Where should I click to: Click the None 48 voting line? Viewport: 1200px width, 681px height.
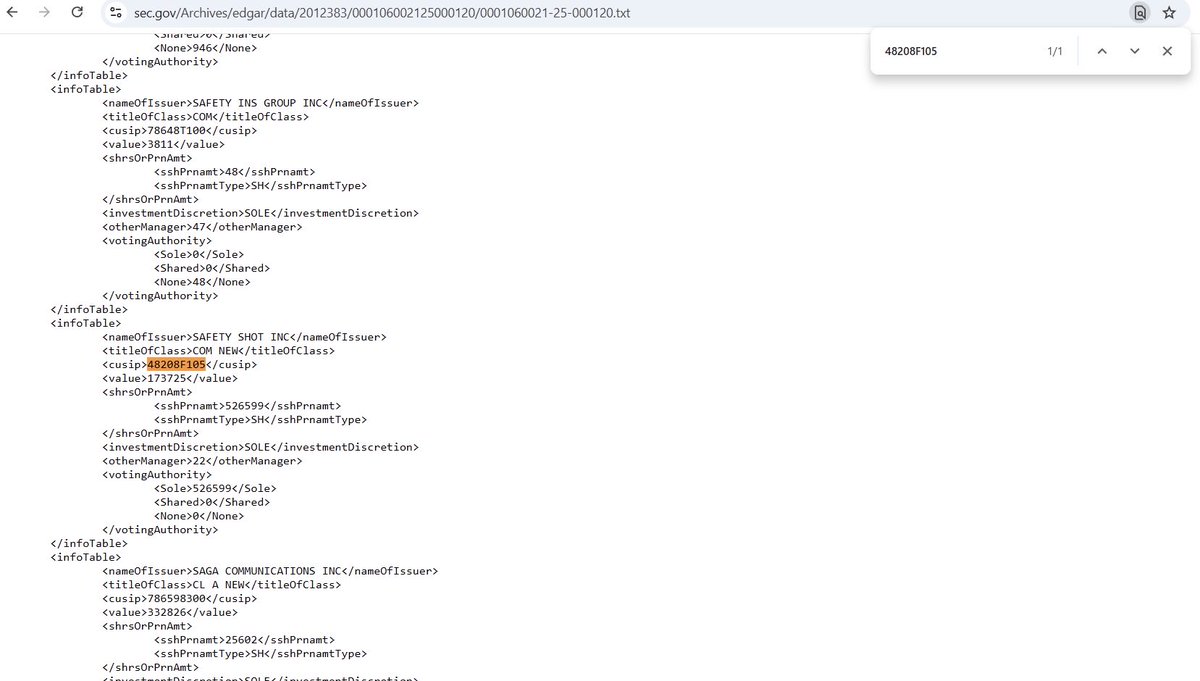coord(202,282)
